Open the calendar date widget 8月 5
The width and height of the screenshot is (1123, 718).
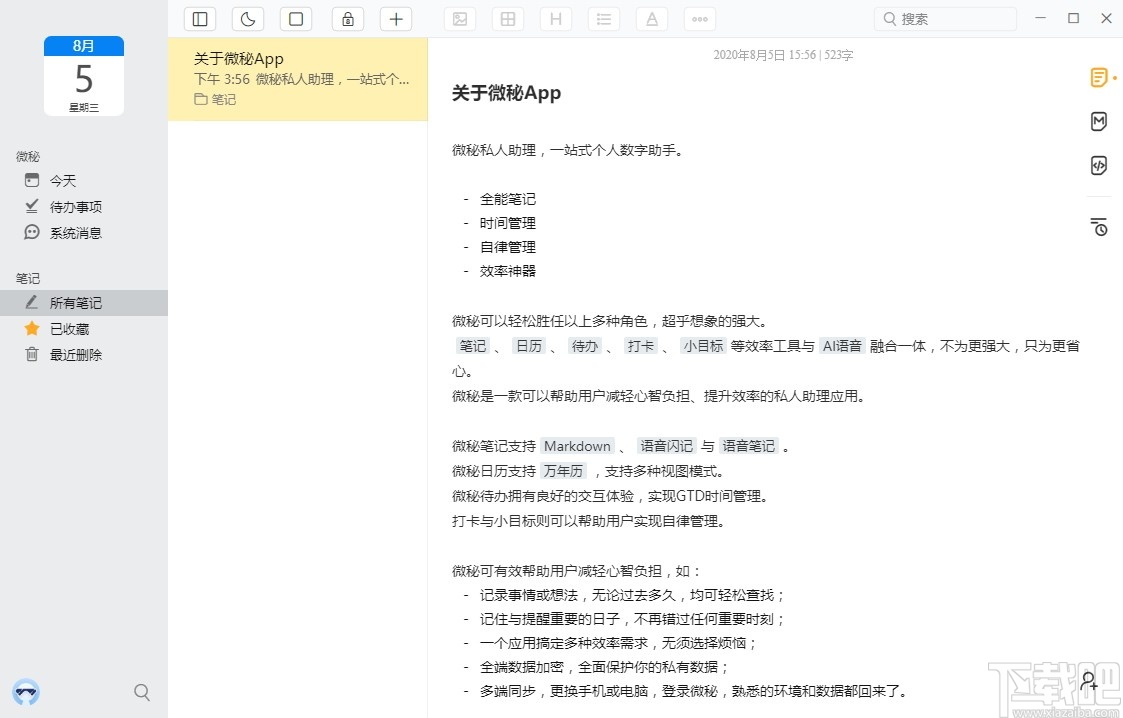pyautogui.click(x=84, y=76)
